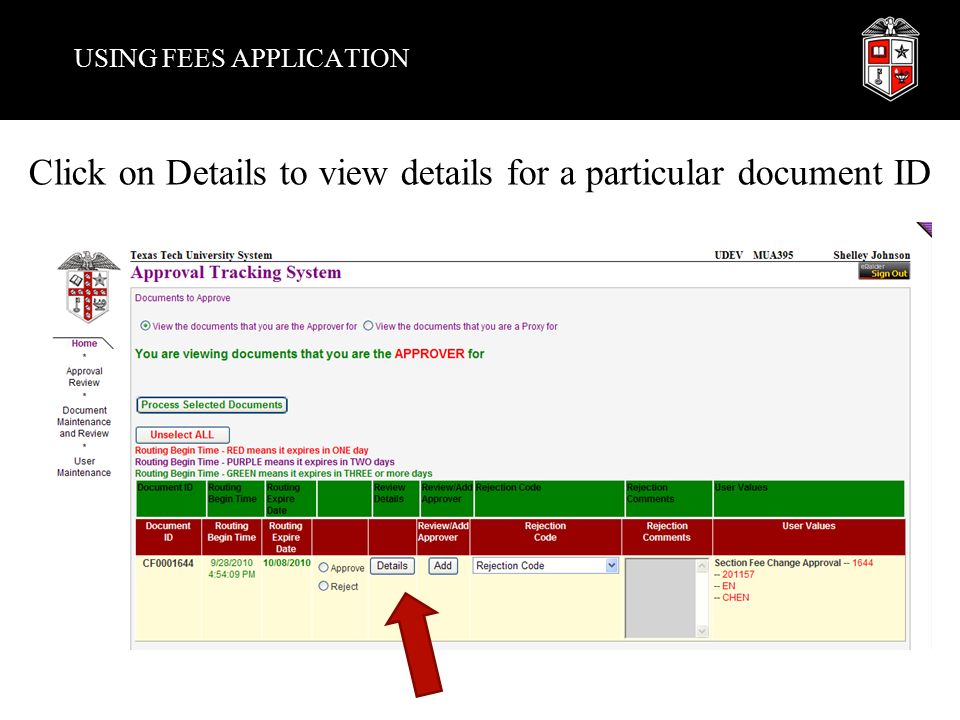
Task: Click Process Selected Documents button
Action: click(212, 405)
